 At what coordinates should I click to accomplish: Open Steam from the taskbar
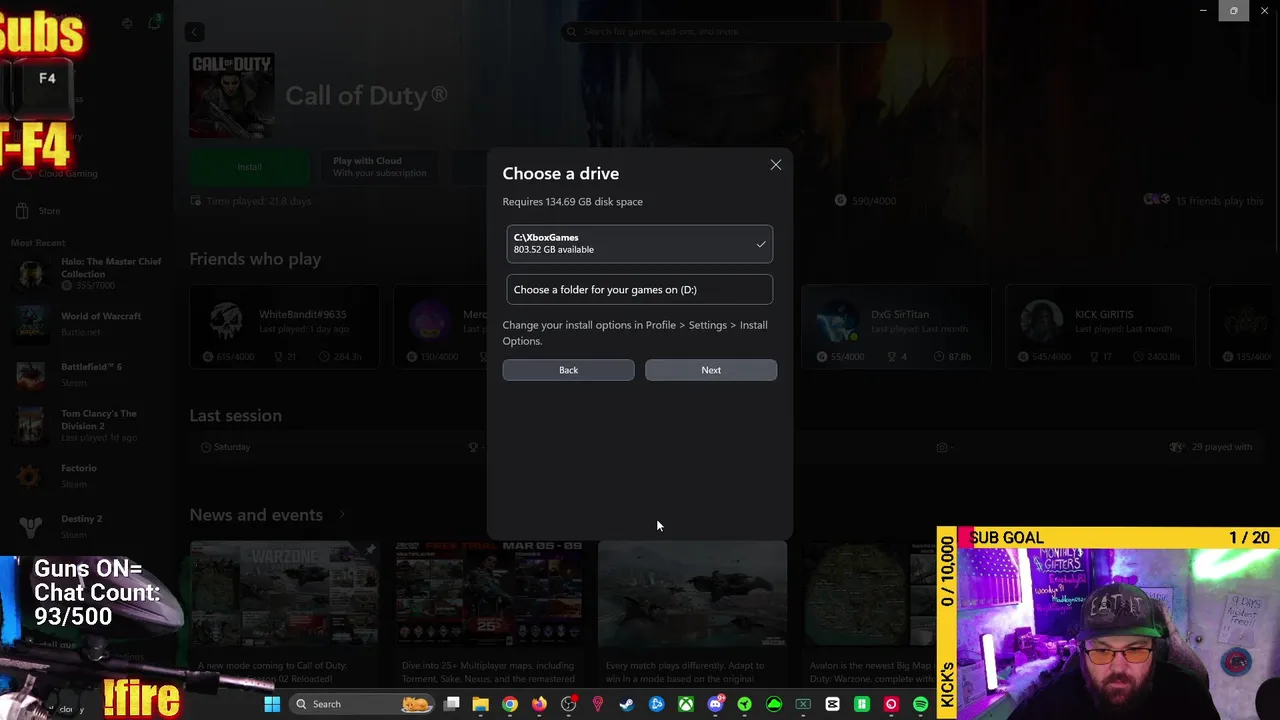pos(627,704)
